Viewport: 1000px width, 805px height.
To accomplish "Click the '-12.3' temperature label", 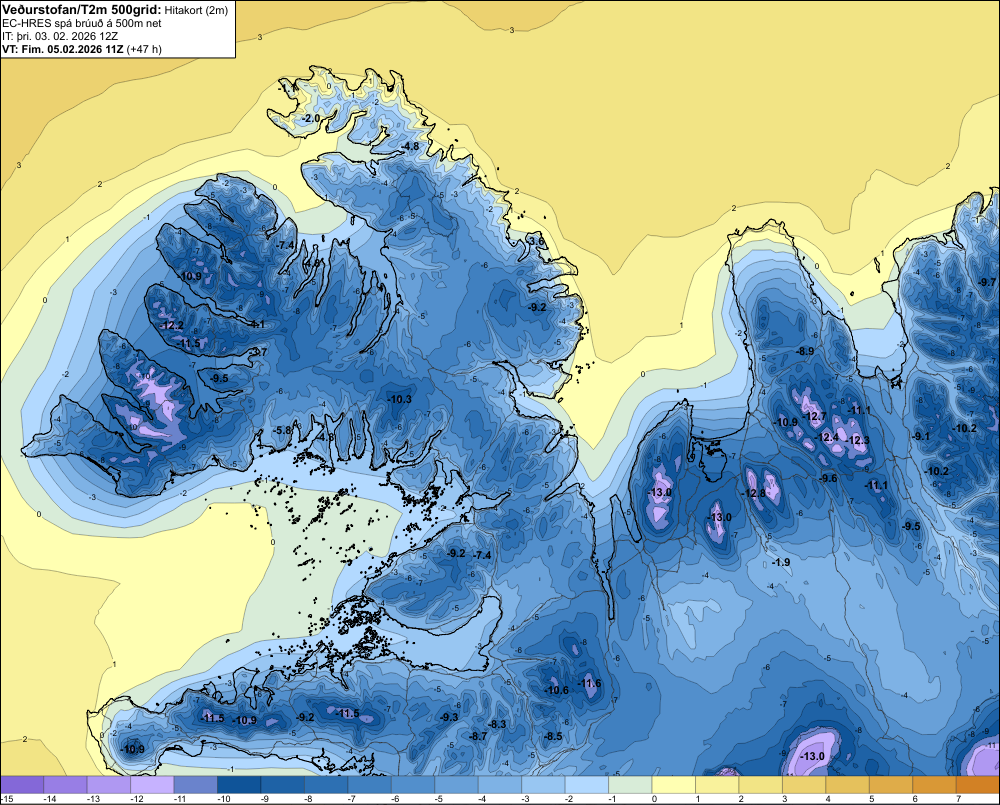I will tap(857, 440).
